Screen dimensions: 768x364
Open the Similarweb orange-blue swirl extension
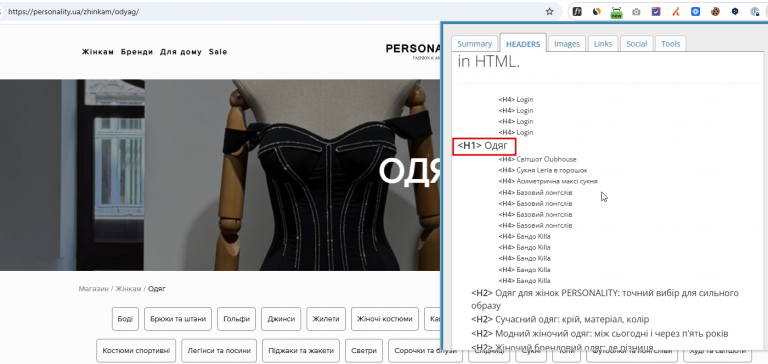[x=597, y=12]
